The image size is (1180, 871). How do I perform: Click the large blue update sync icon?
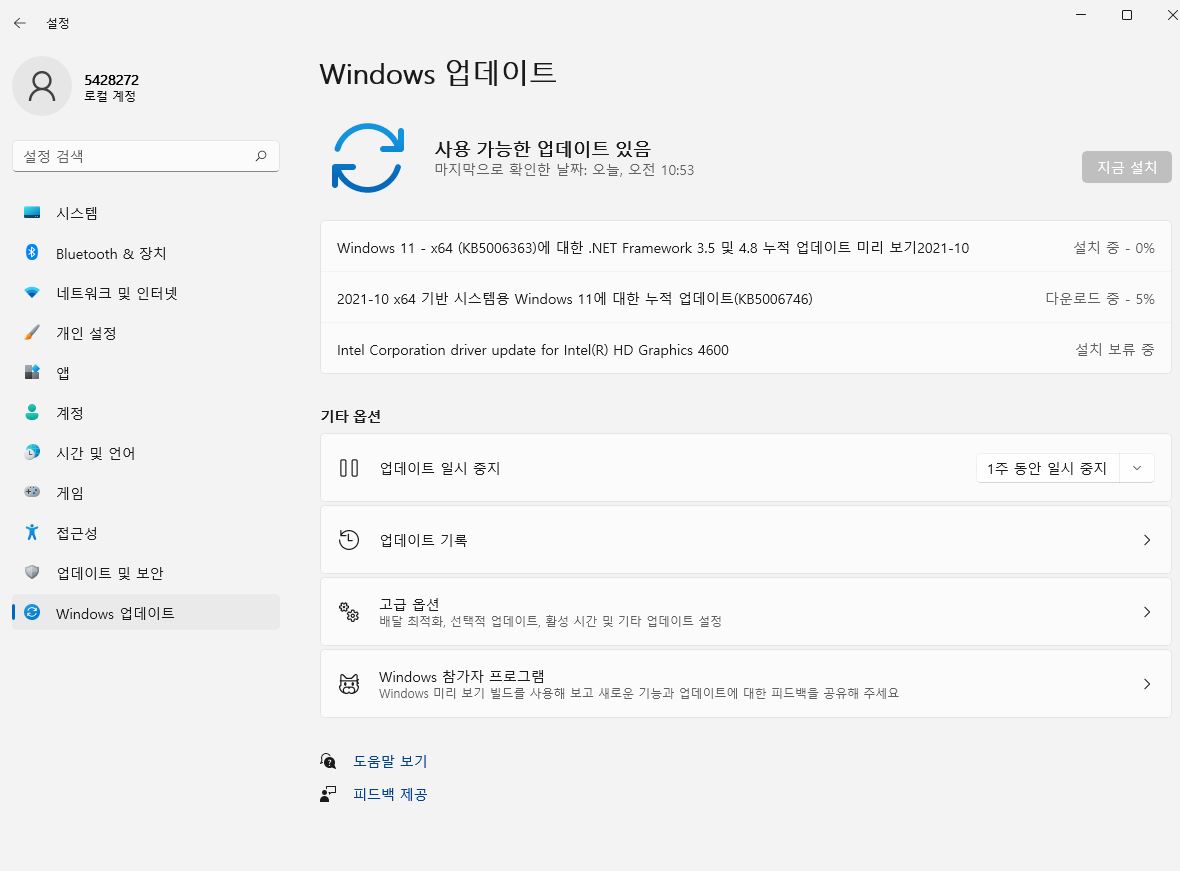(x=368, y=158)
